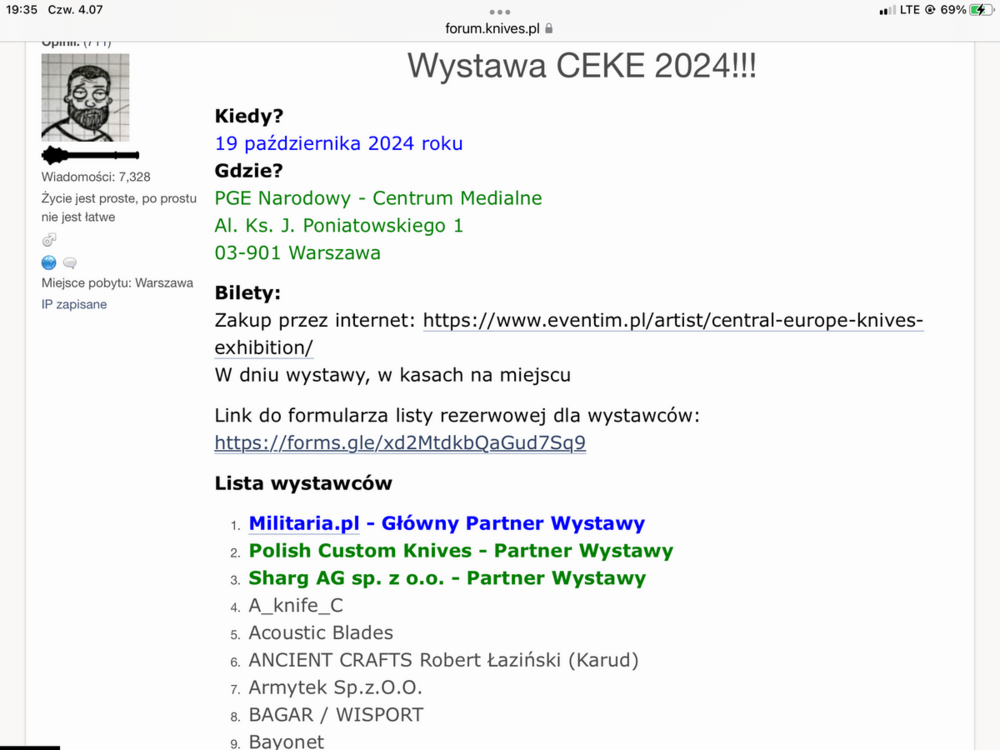This screenshot has height=750, width=1000.
Task: Send message via speech bubble icon
Action: 69,262
